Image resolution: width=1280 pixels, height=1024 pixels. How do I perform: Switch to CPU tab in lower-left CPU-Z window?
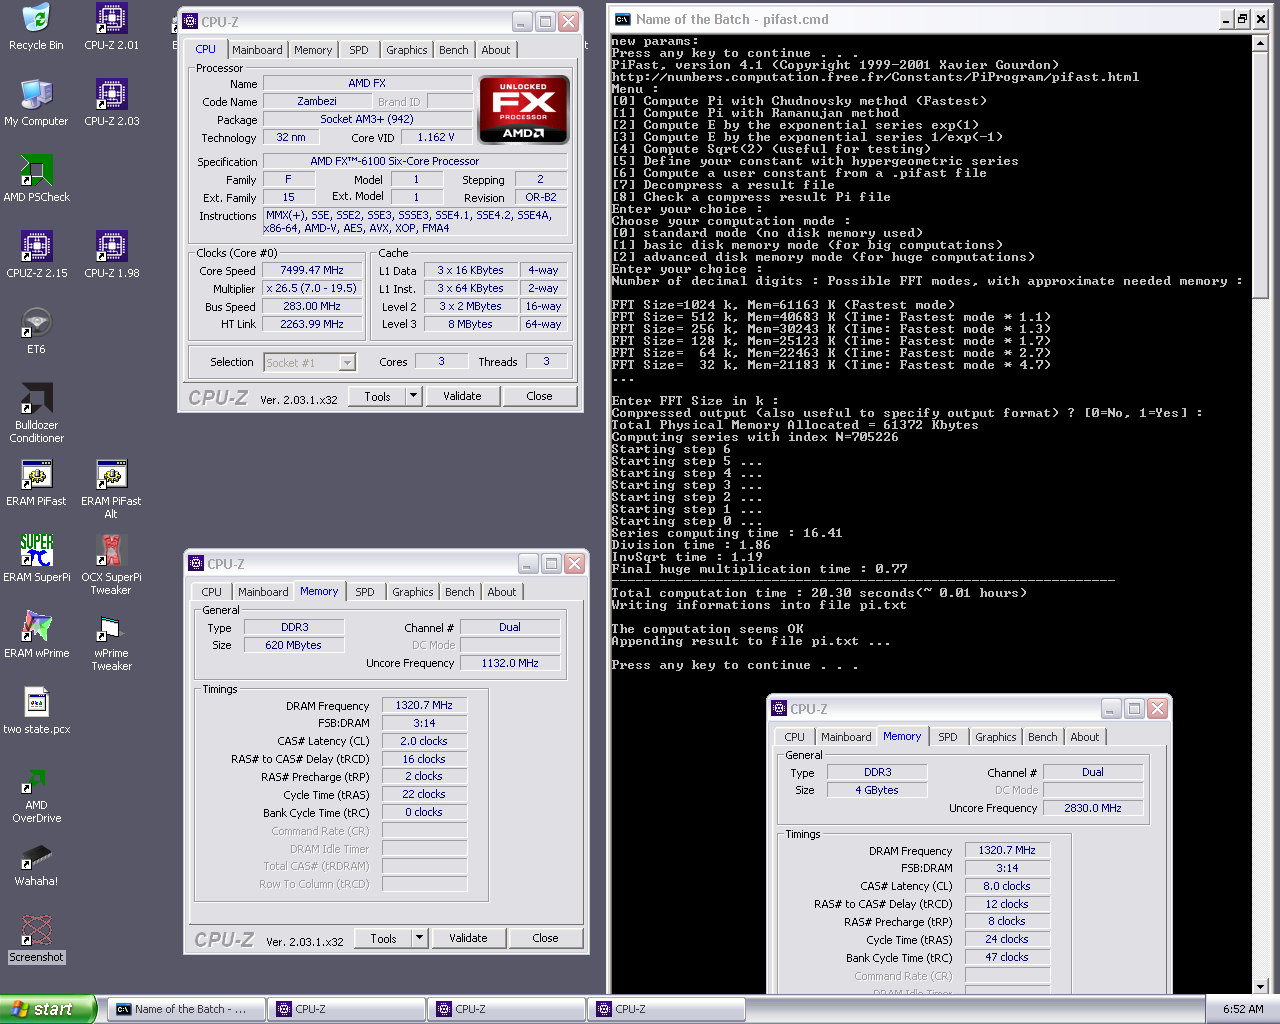212,592
